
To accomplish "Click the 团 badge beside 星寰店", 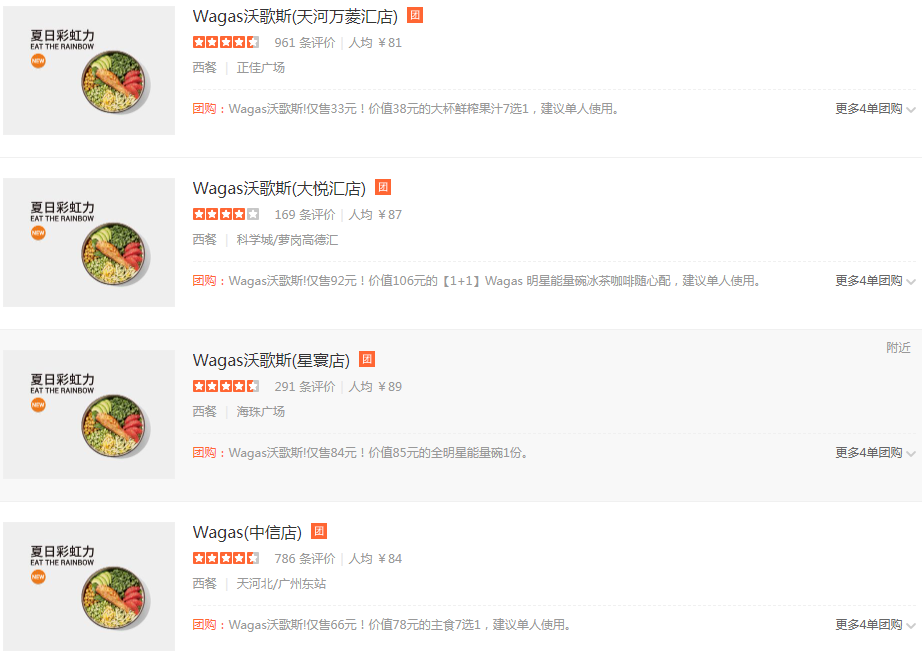I will click(367, 359).
